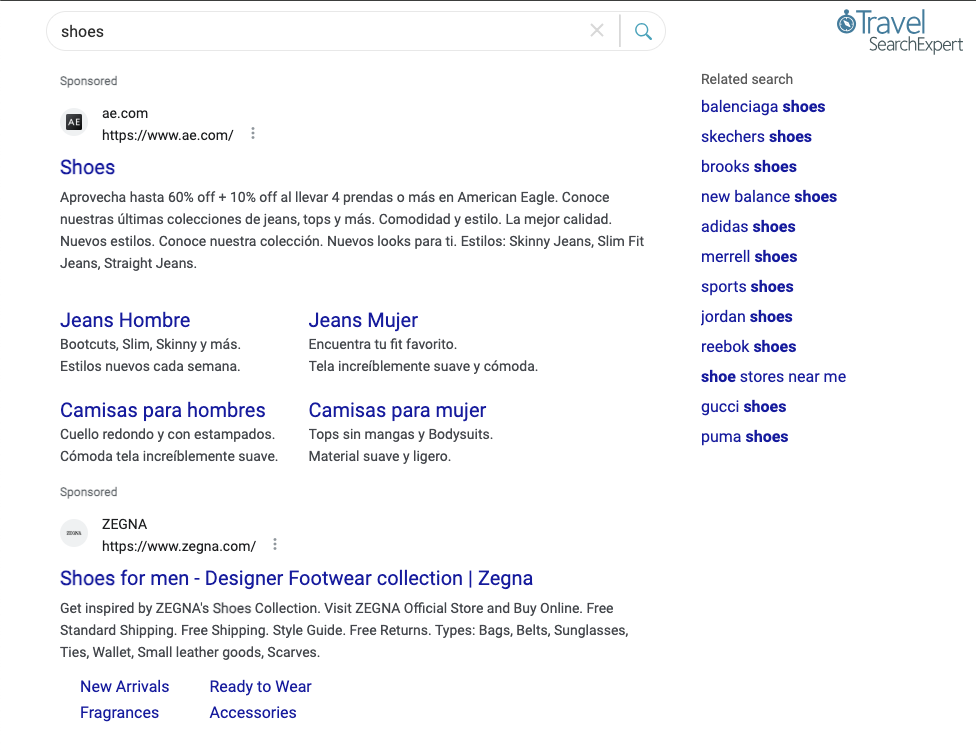Click the ae.com site name
Image resolution: width=976 pixels, height=750 pixels.
(125, 113)
